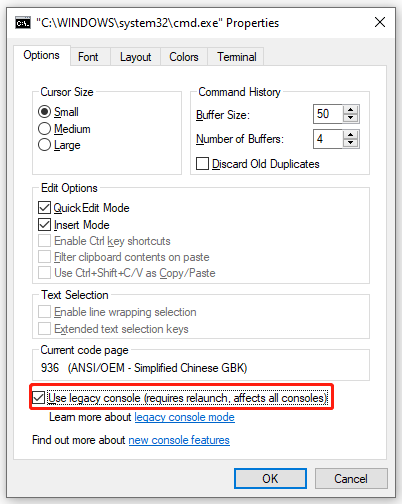402x504 pixels.
Task: Decrease Buffer Size with down arrow
Action: click(350, 118)
